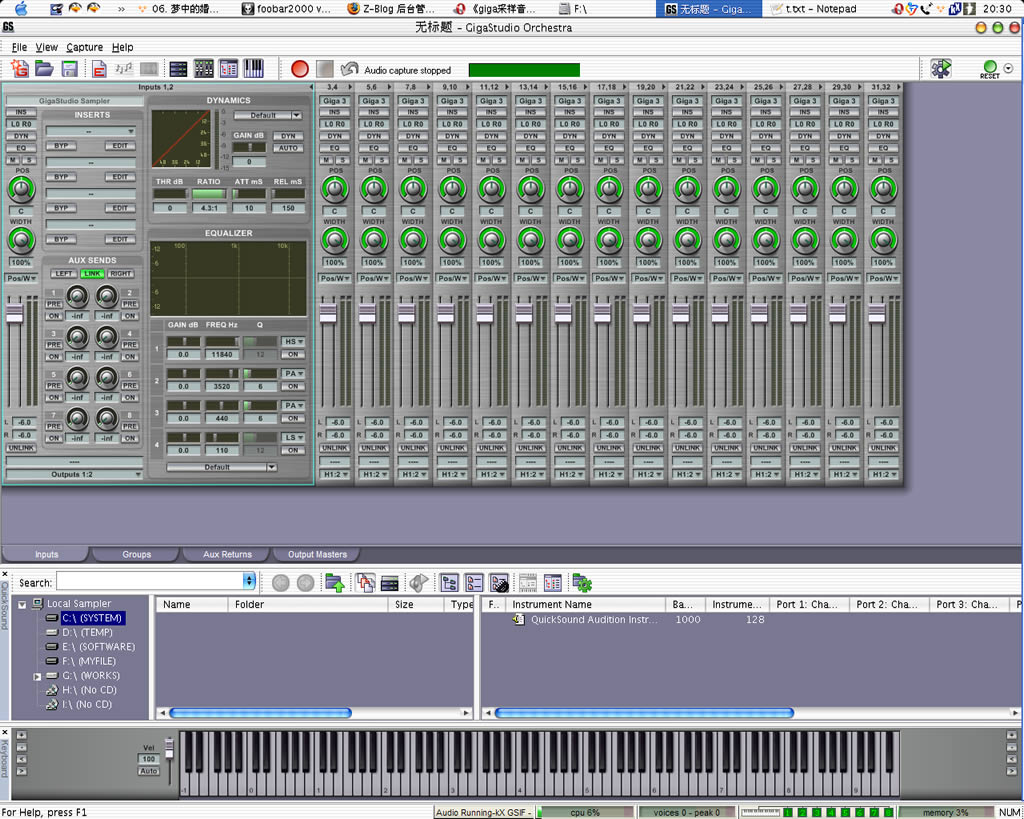The width and height of the screenshot is (1024, 819).
Task: Toggle LINK in Aux Sends
Action: point(92,274)
